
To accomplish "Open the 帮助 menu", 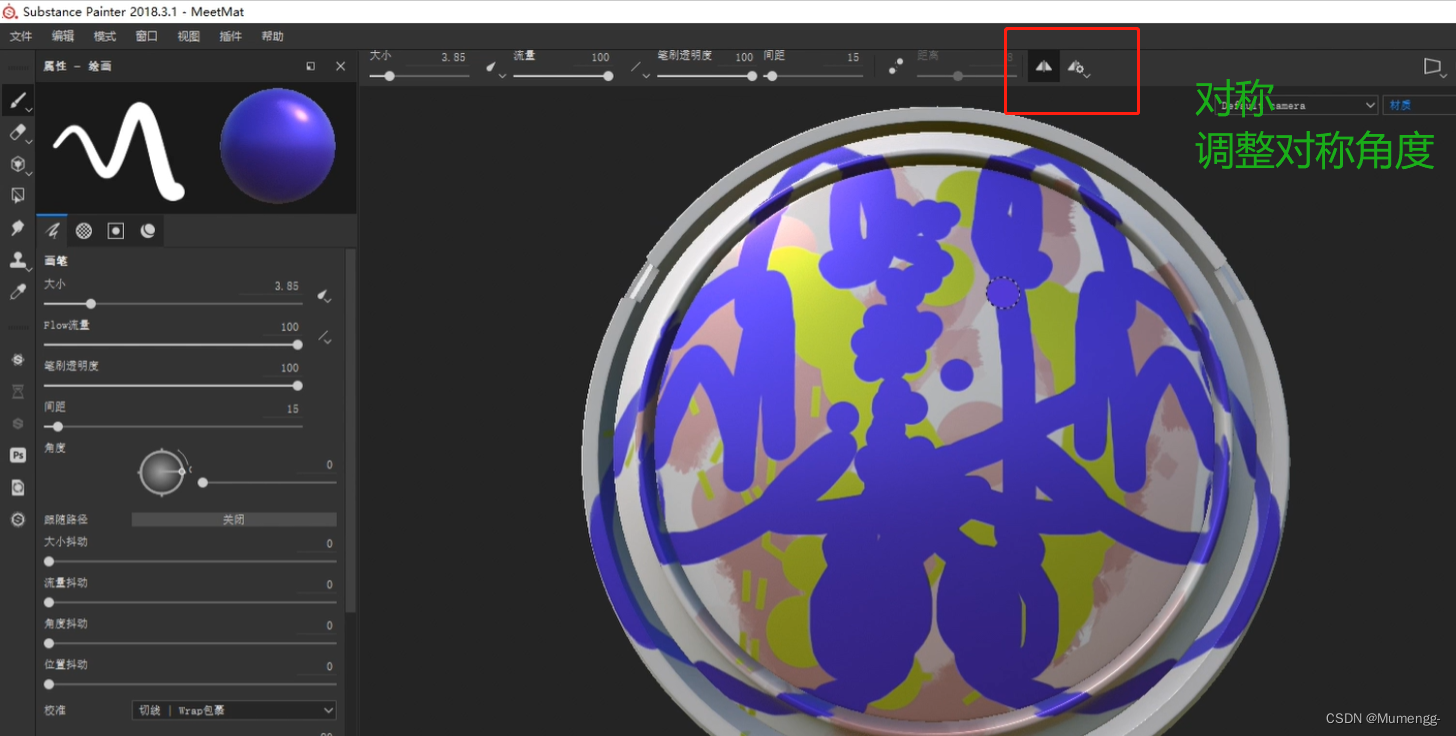I will point(272,36).
